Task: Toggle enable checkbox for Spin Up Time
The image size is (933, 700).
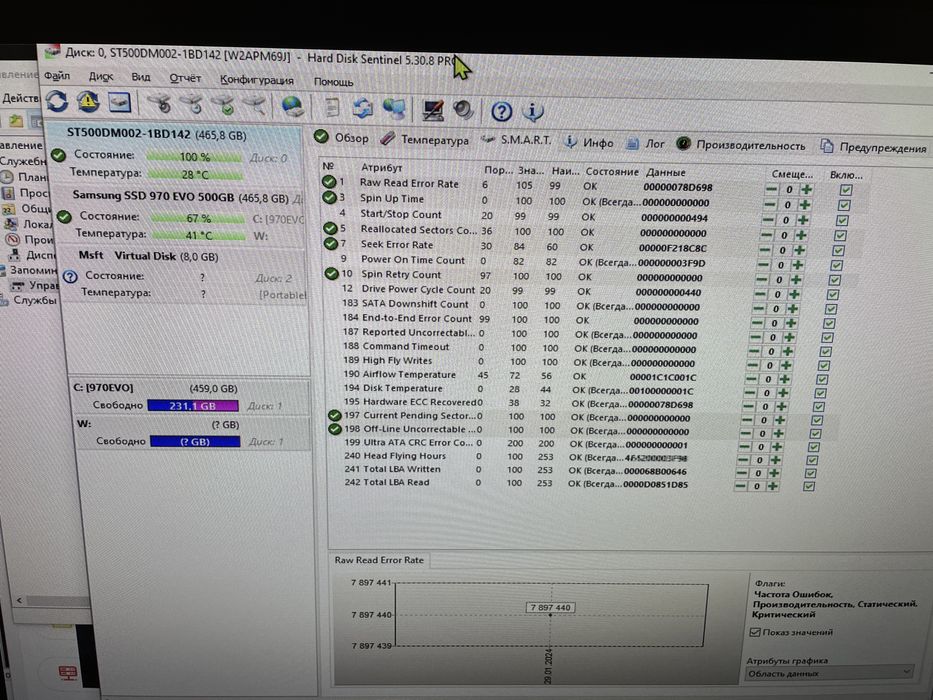Action: click(844, 205)
